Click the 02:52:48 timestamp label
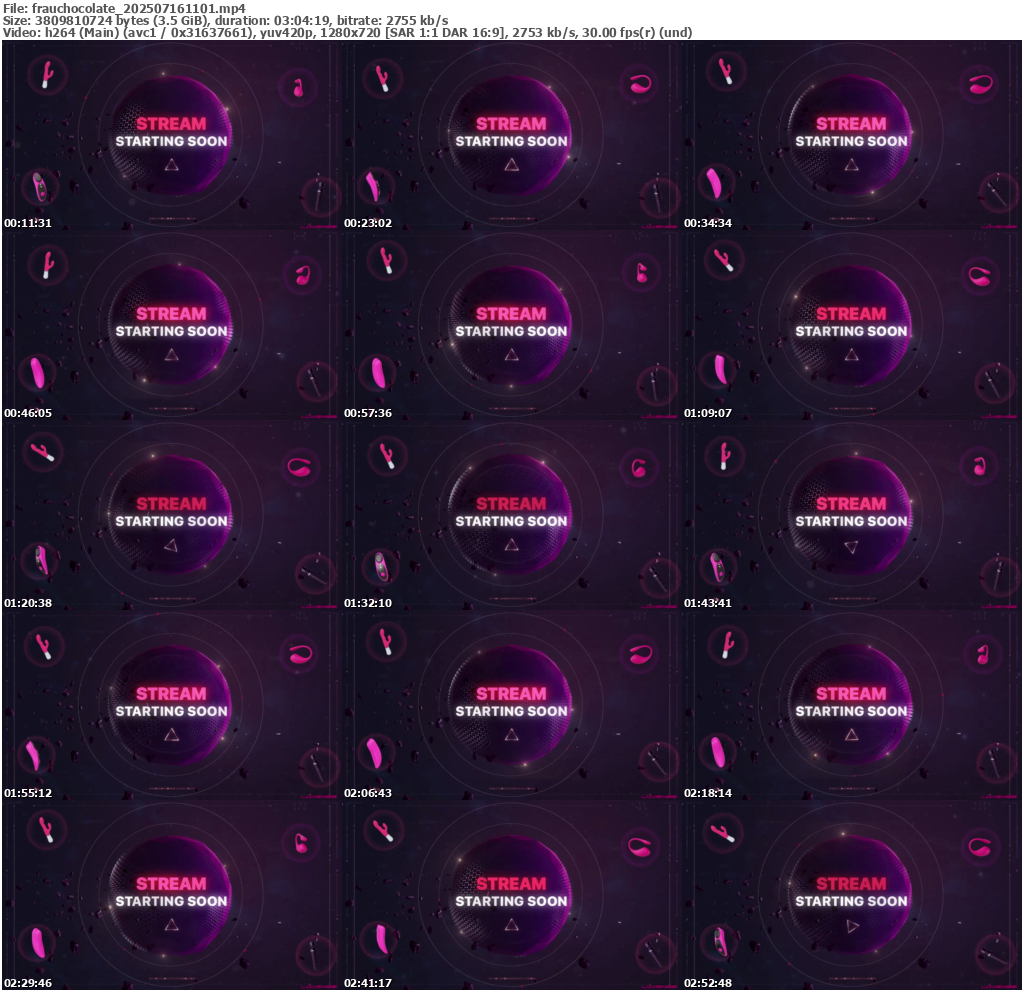This screenshot has width=1024, height=990. [707, 983]
